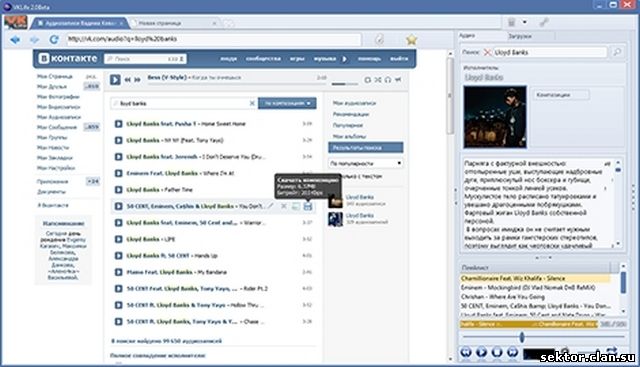
Task: Play Lloyd Banks – LPE track
Action: tap(118, 239)
